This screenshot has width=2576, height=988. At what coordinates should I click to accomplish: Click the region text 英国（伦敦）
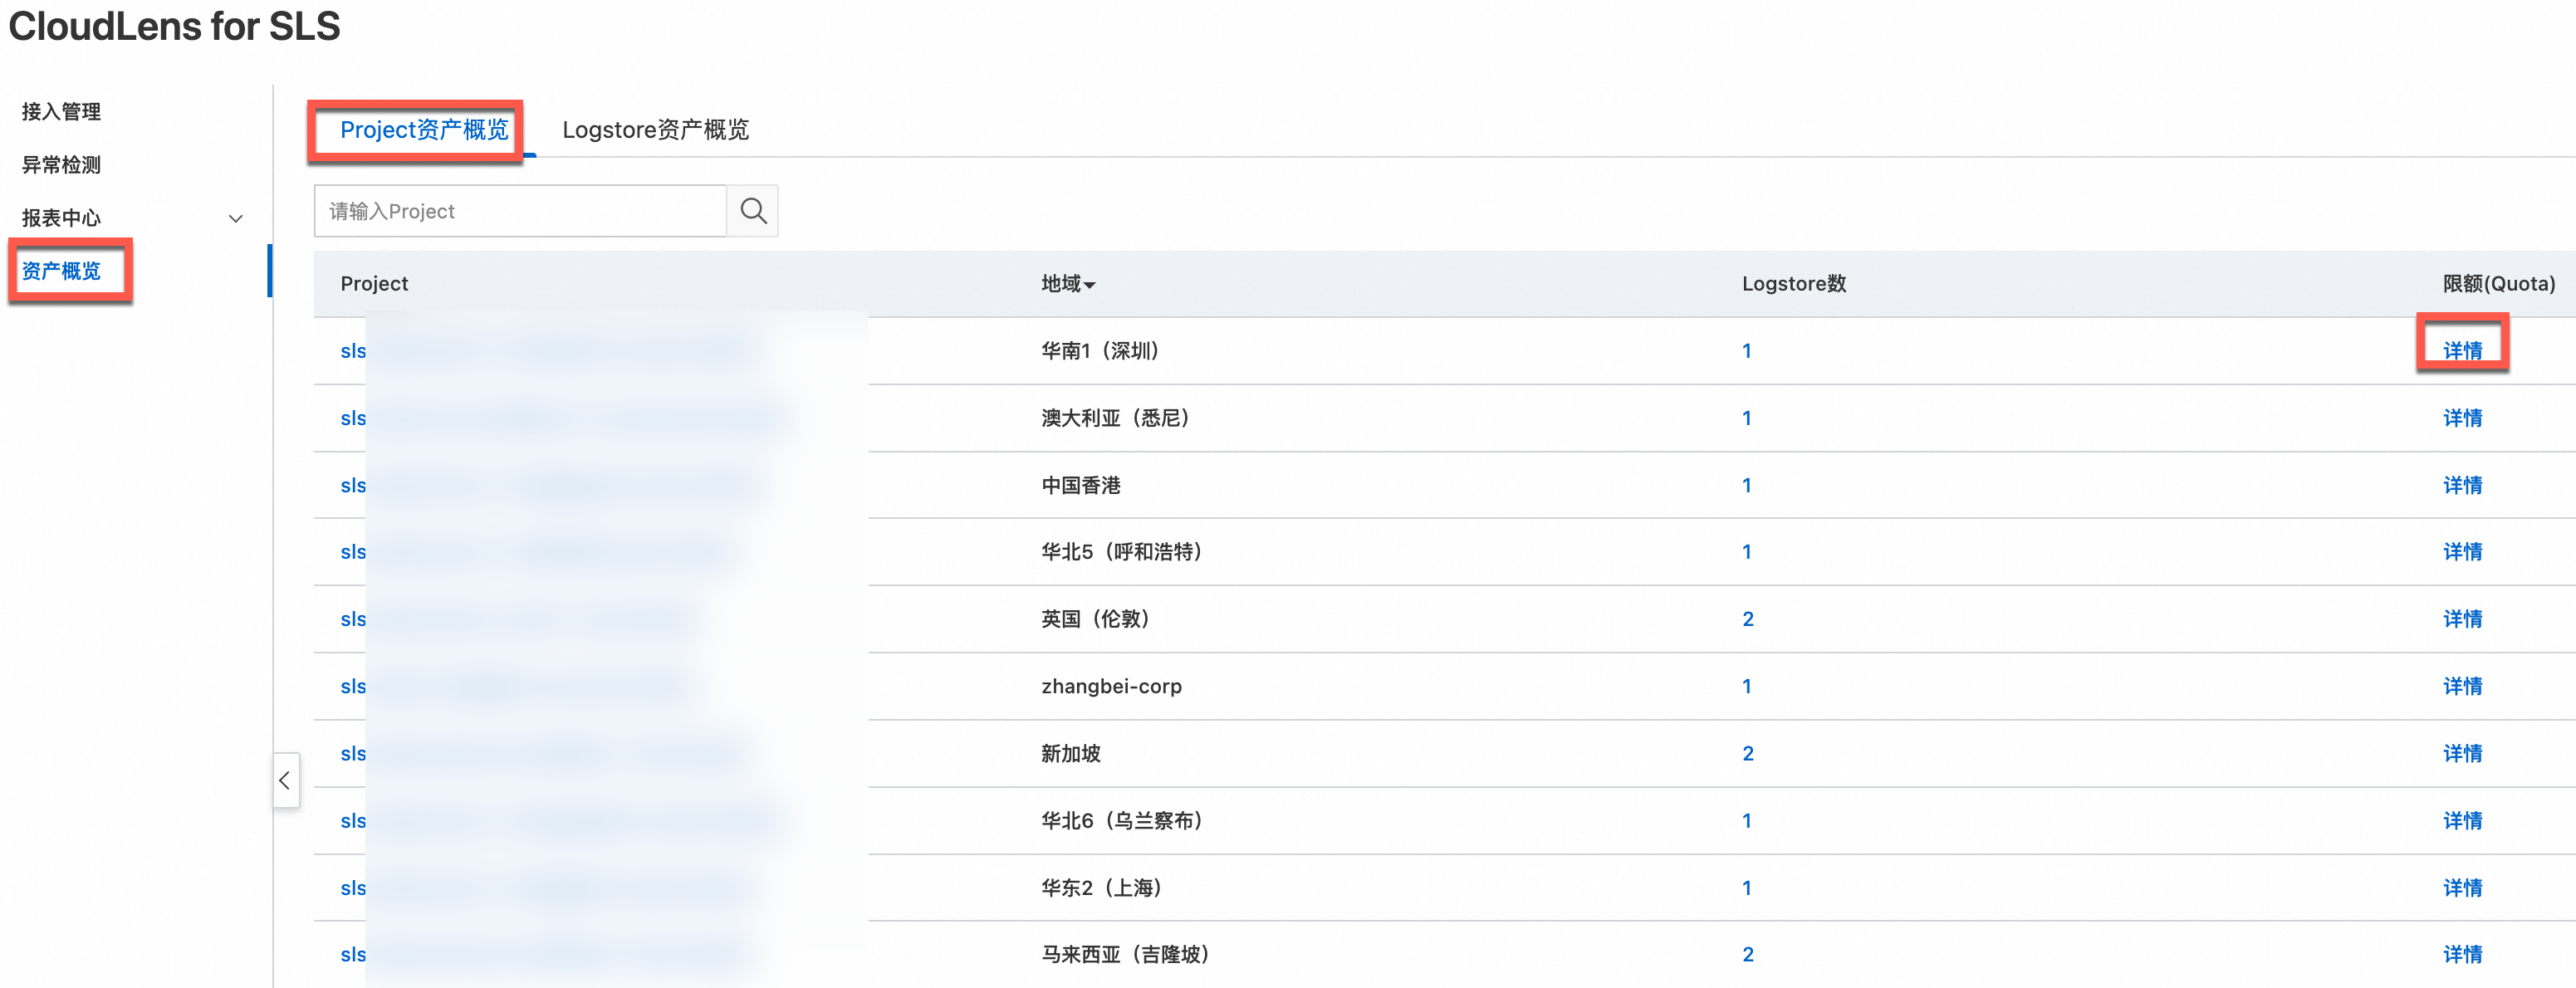(1096, 619)
